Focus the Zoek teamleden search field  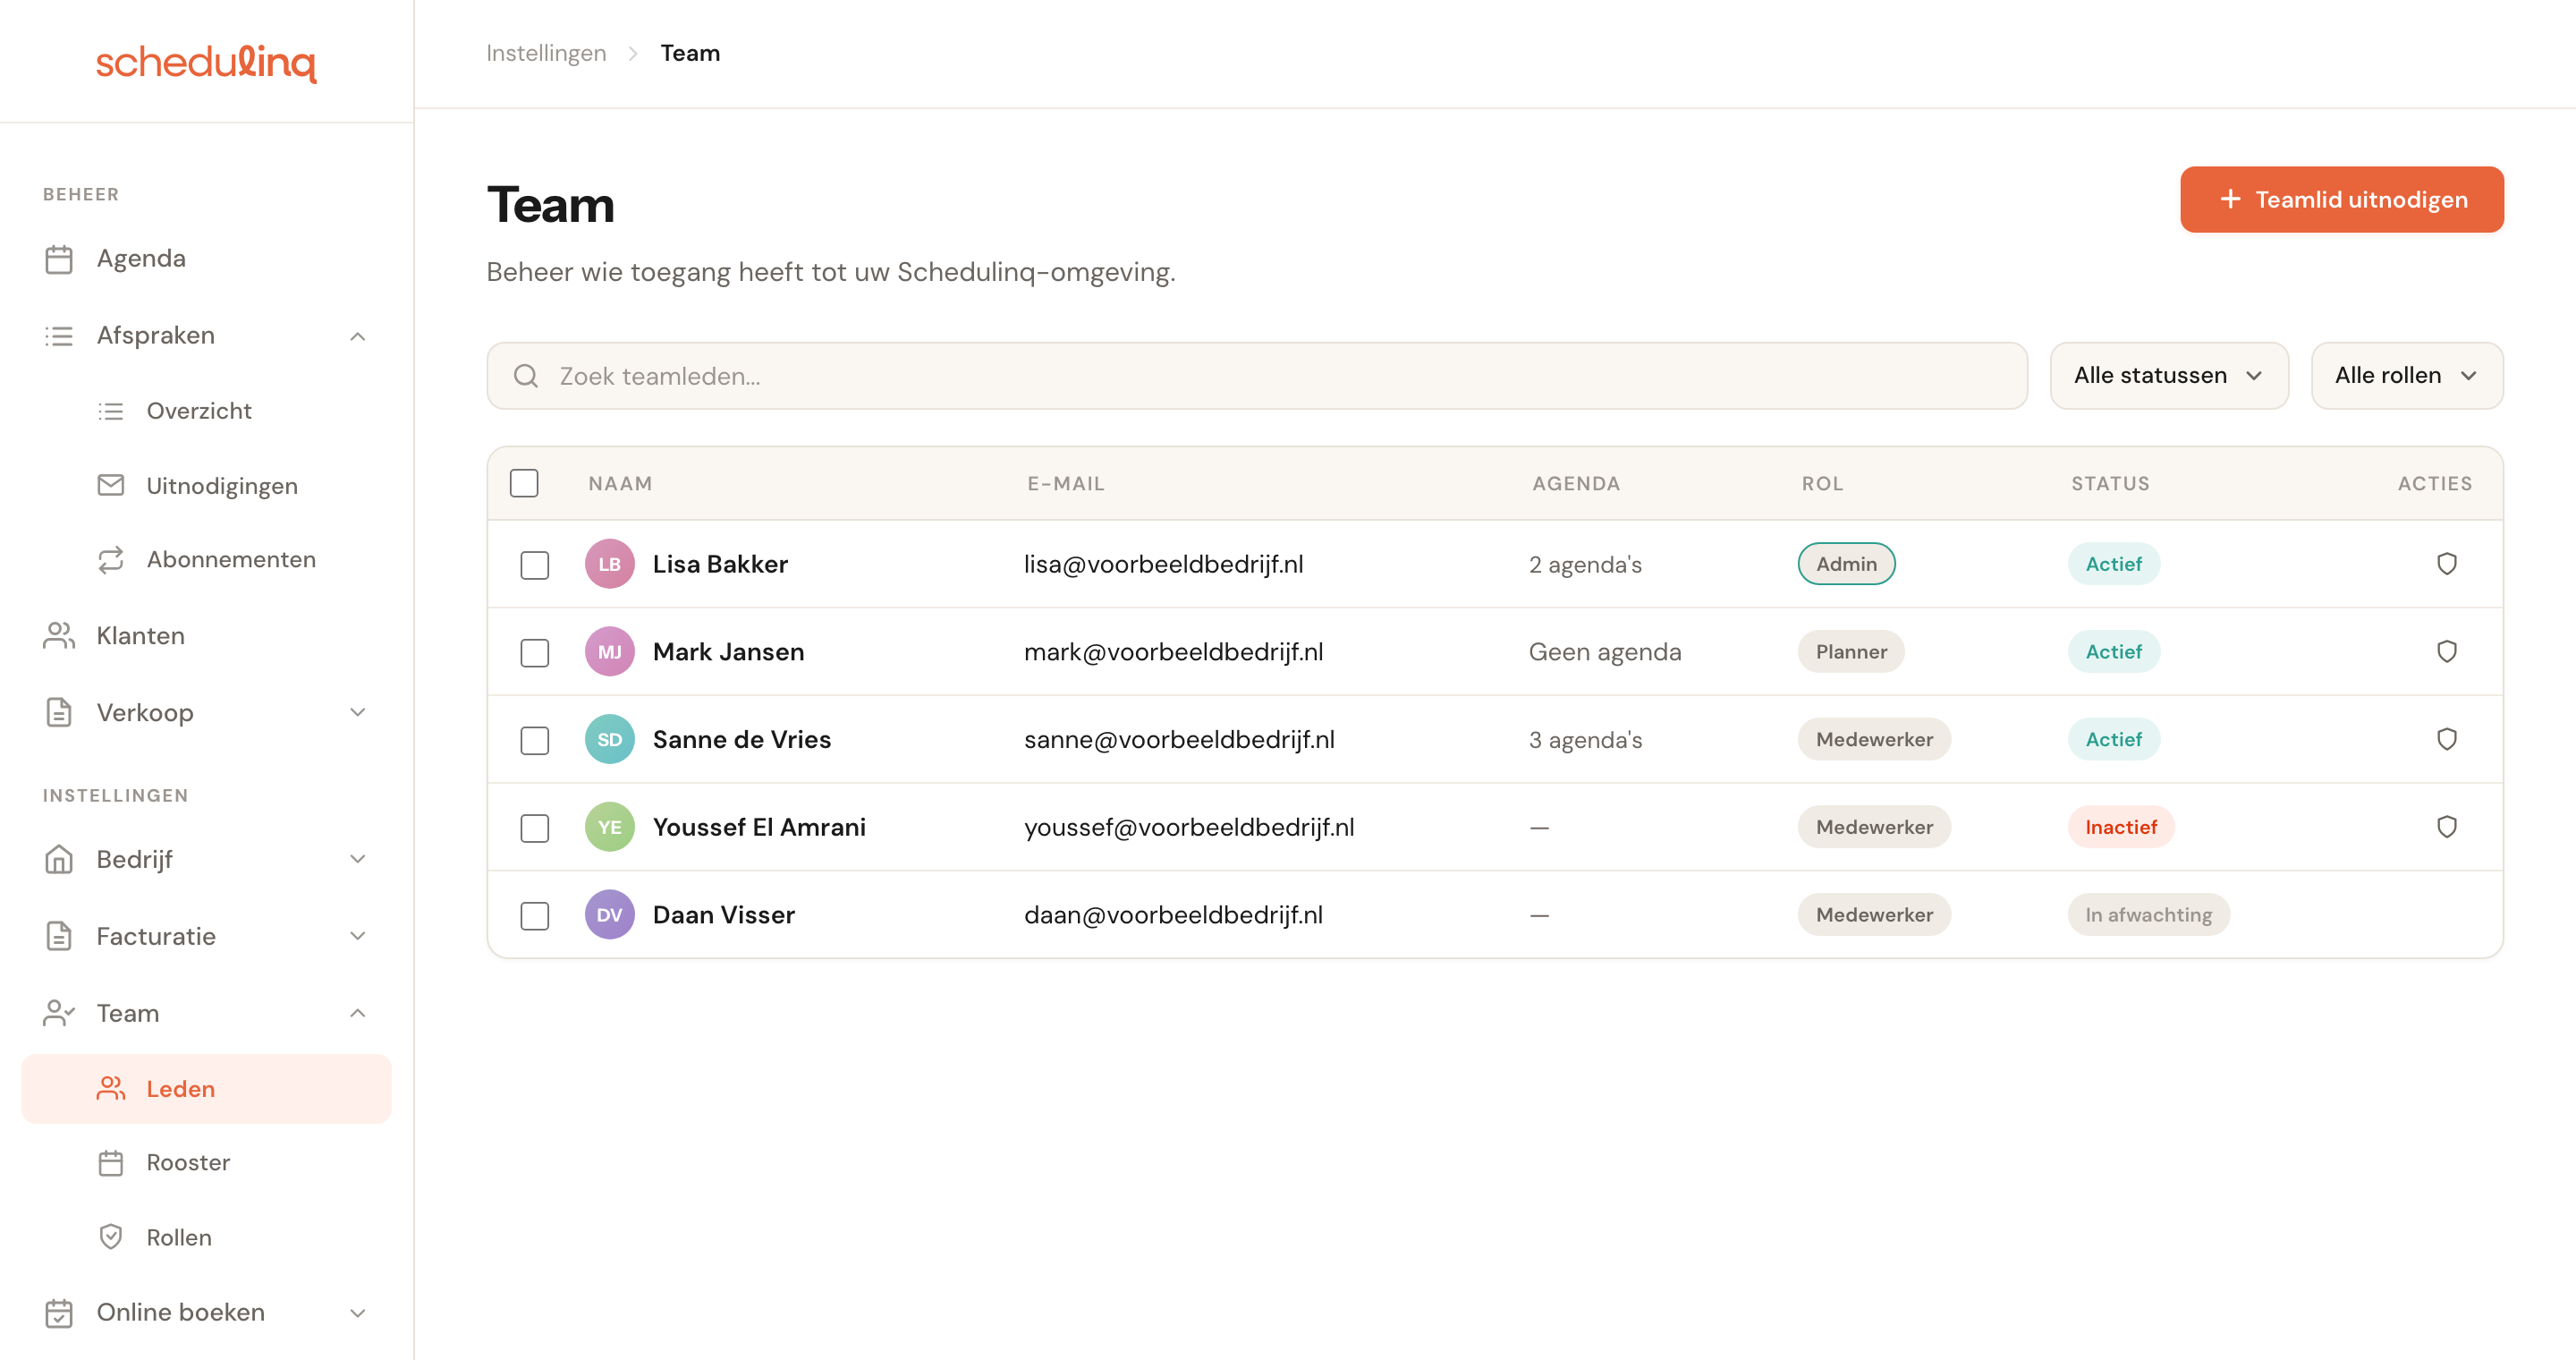click(1257, 376)
